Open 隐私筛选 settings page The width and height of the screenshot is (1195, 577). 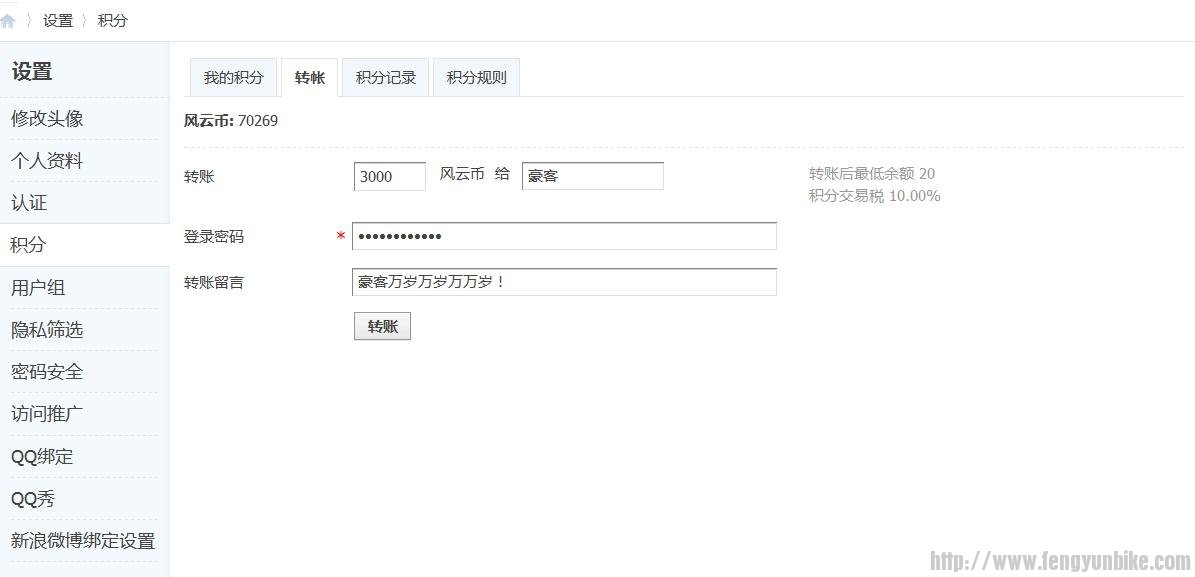point(47,330)
